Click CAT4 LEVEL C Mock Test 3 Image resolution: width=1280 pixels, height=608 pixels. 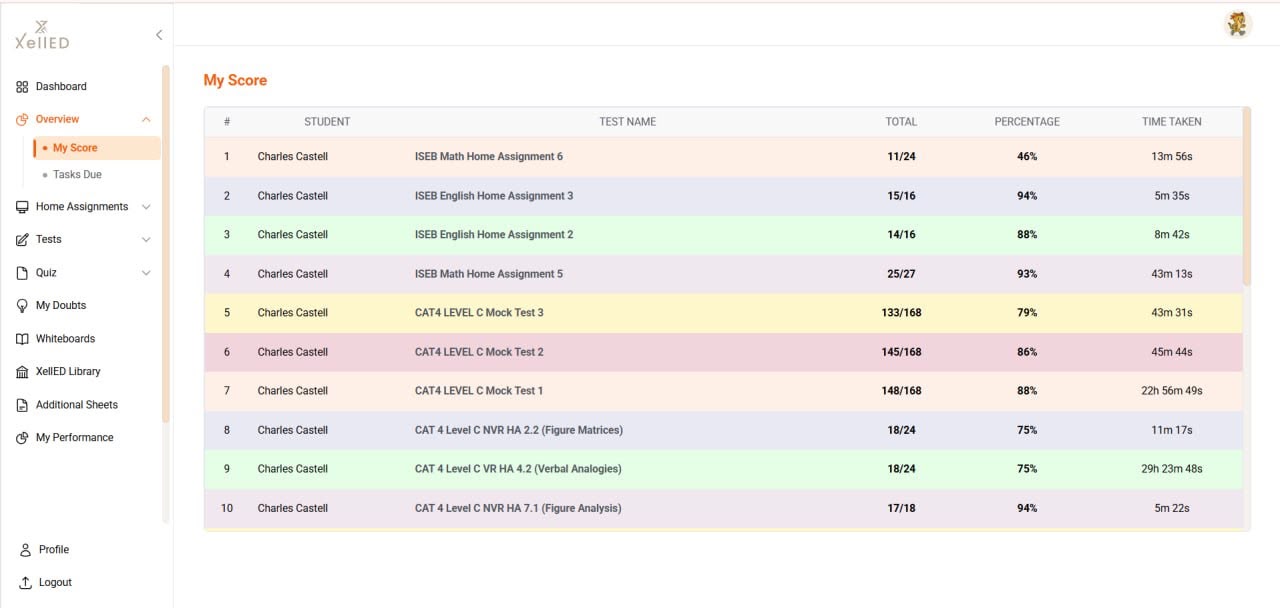pyautogui.click(x=479, y=313)
